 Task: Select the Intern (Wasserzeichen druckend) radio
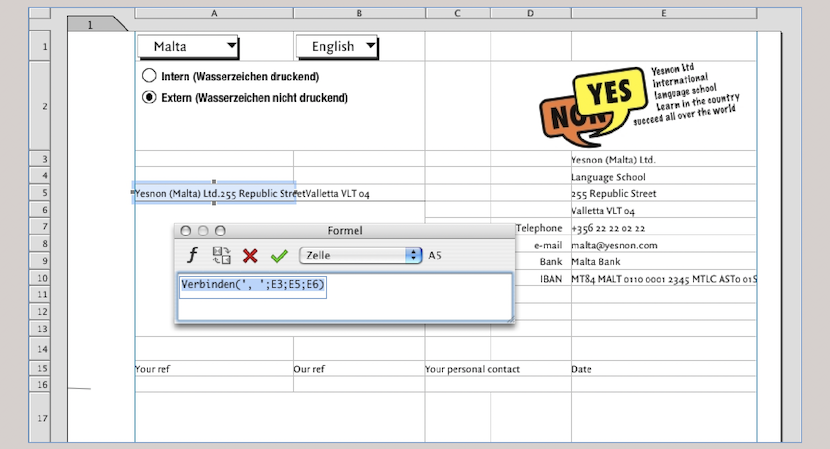pyautogui.click(x=149, y=76)
